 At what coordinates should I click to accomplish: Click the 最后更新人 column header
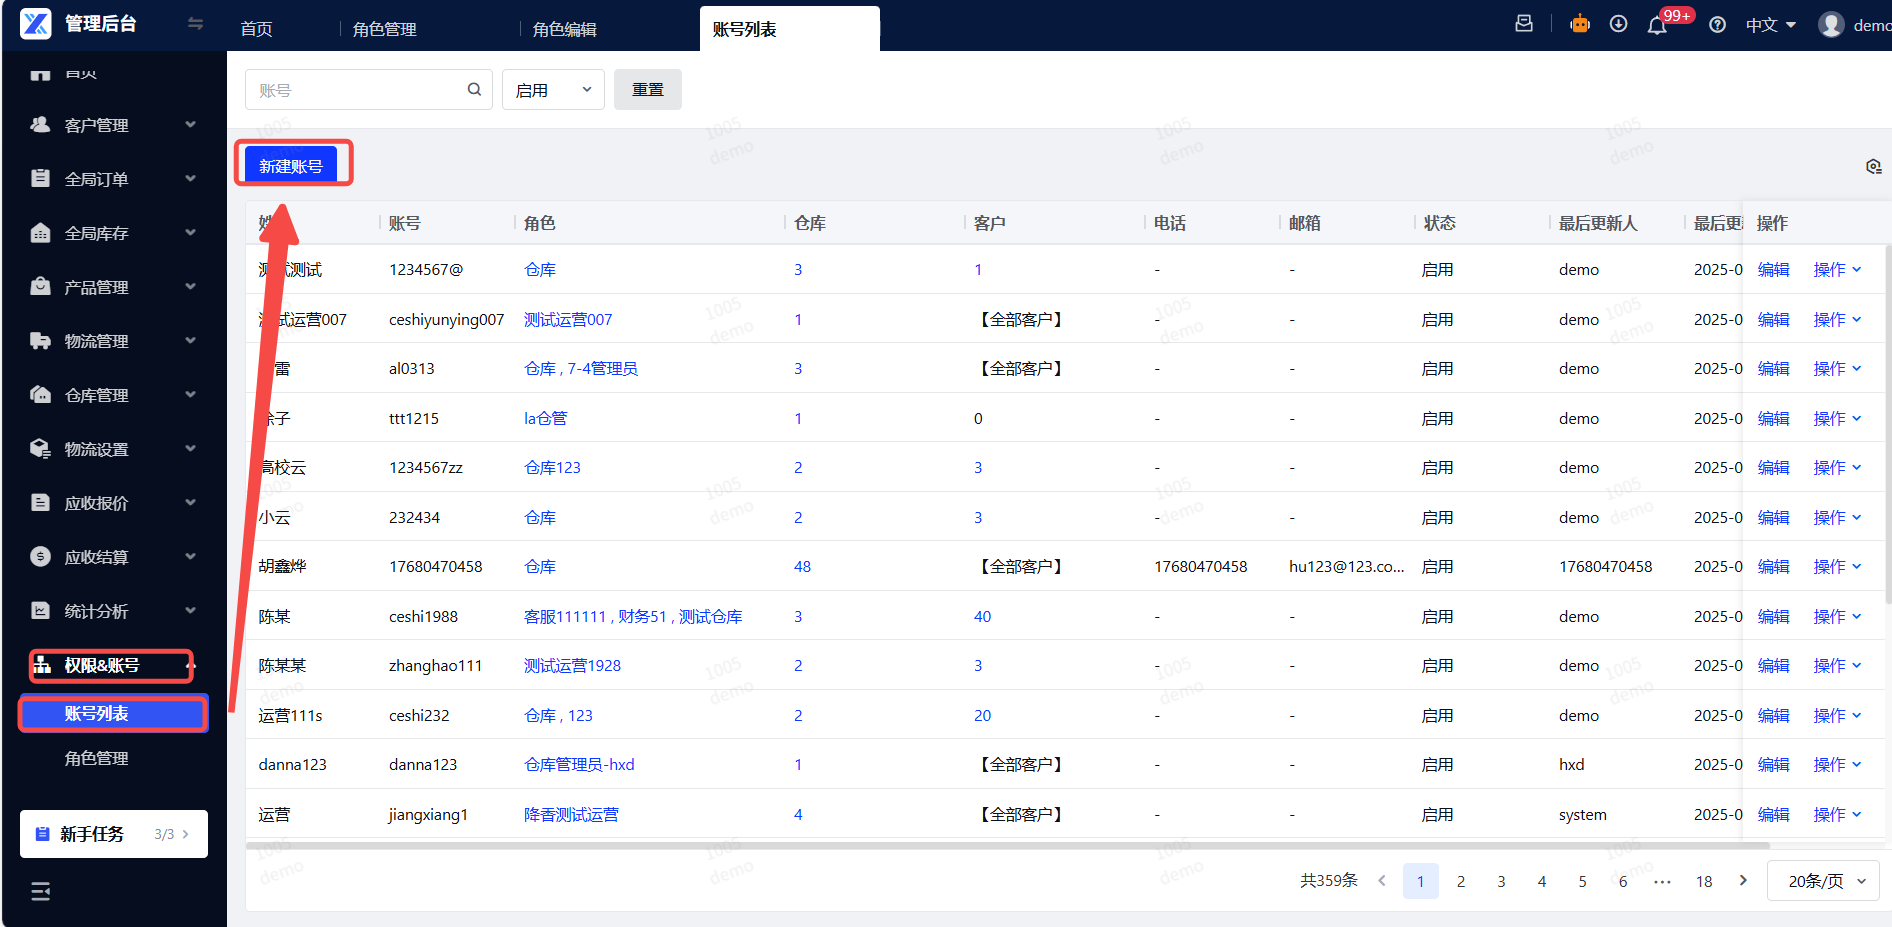[x=1598, y=223]
